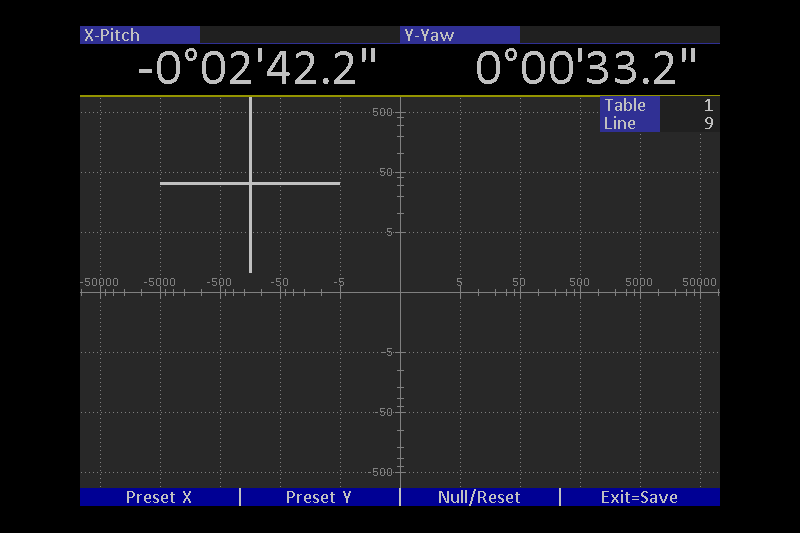Viewport: 800px width, 533px height.
Task: Click the crosshair target marker on the plot
Action: point(251,184)
